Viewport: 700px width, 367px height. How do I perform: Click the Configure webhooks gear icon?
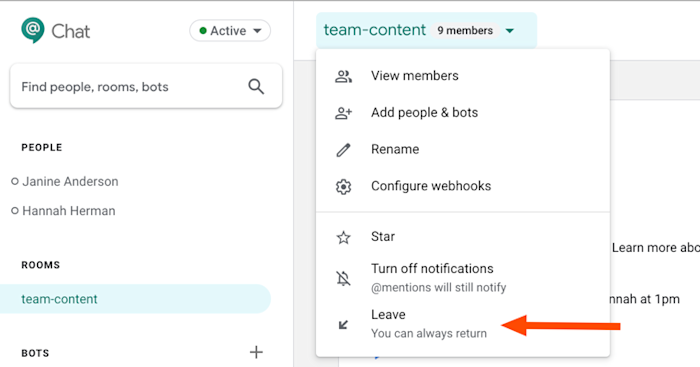(x=343, y=187)
